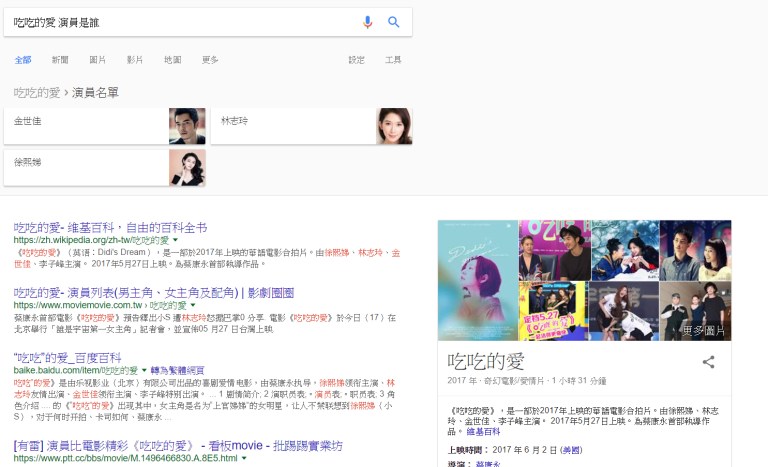768x467 pixels.
Task: Open the 設定 menu
Action: (356, 60)
